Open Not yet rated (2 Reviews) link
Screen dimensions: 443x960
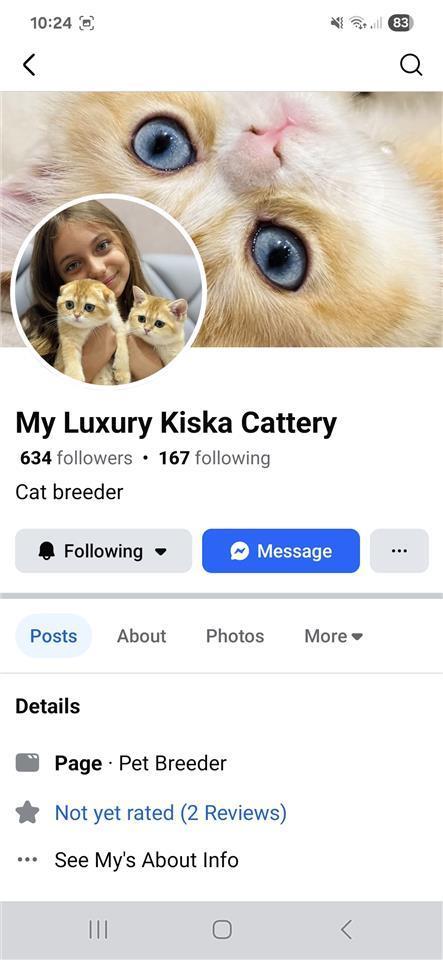pyautogui.click(x=171, y=813)
